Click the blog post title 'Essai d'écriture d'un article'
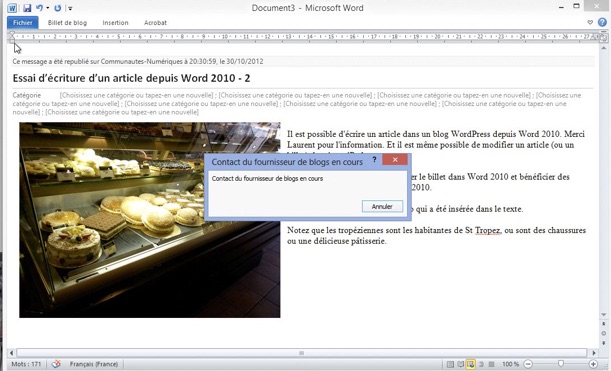The width and height of the screenshot is (611, 371). [131, 78]
